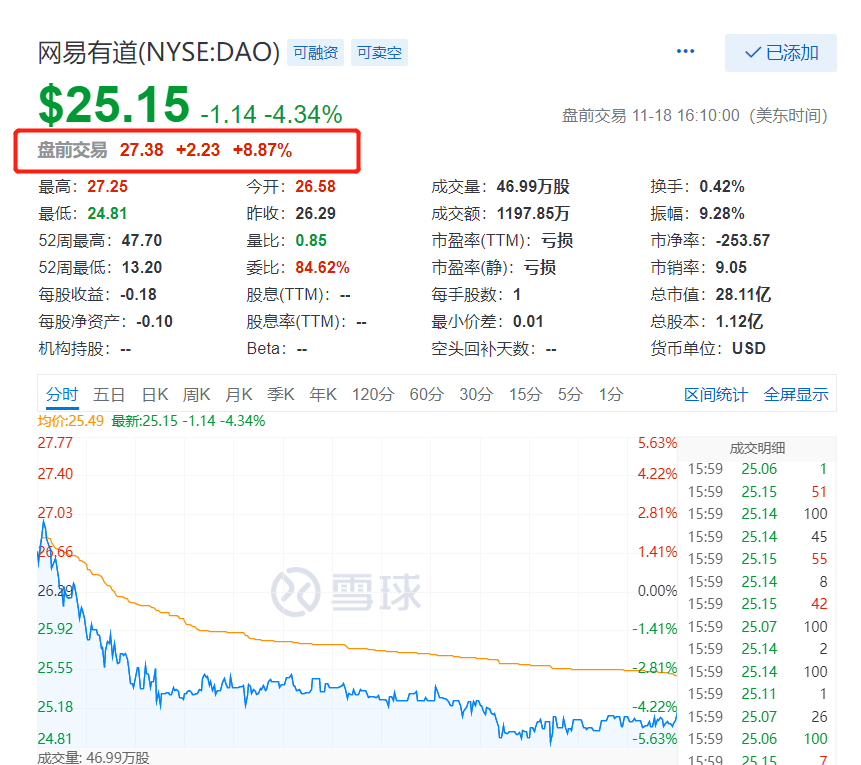Select the 120分 interval tab
The image size is (861, 765).
[x=372, y=394]
